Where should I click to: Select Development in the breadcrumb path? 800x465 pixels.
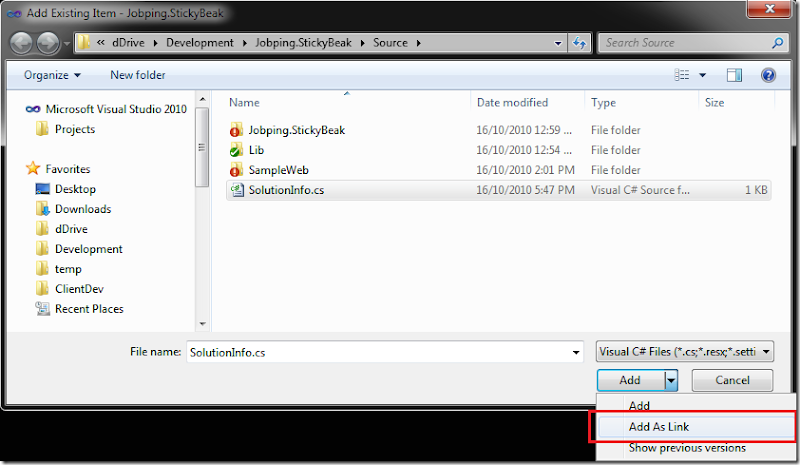tap(199, 43)
